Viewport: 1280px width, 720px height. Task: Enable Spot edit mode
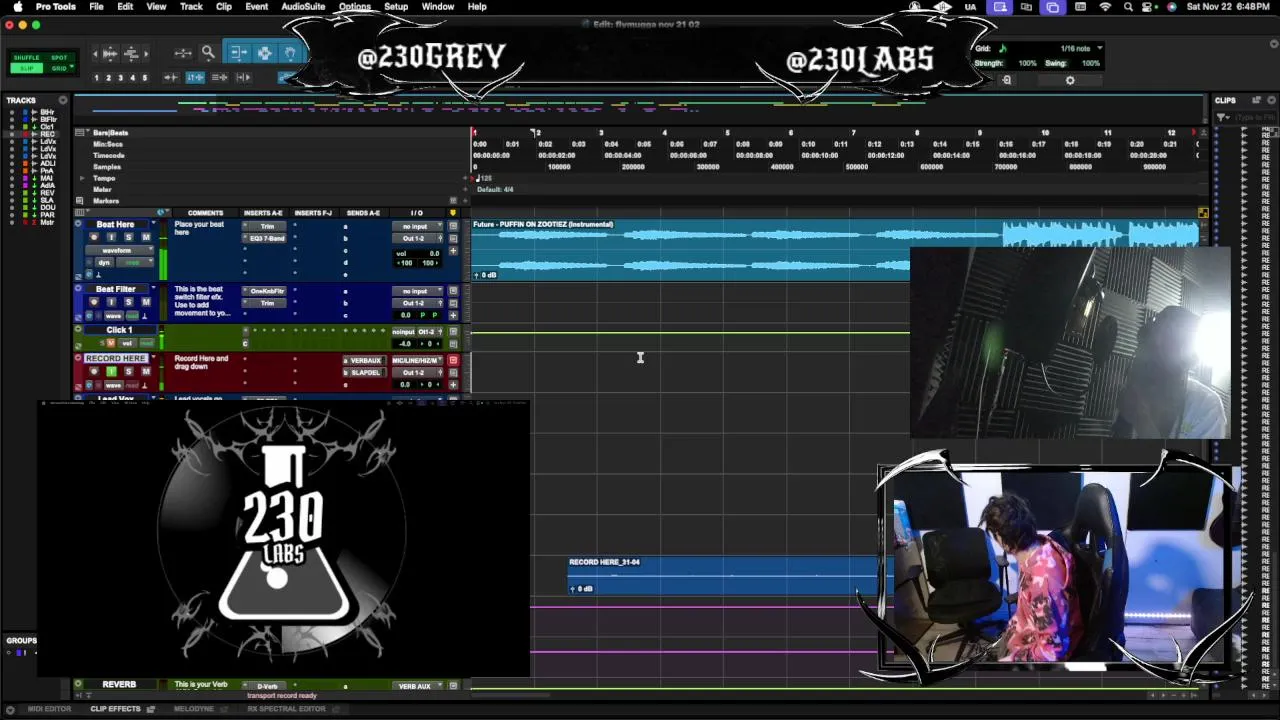[59, 58]
